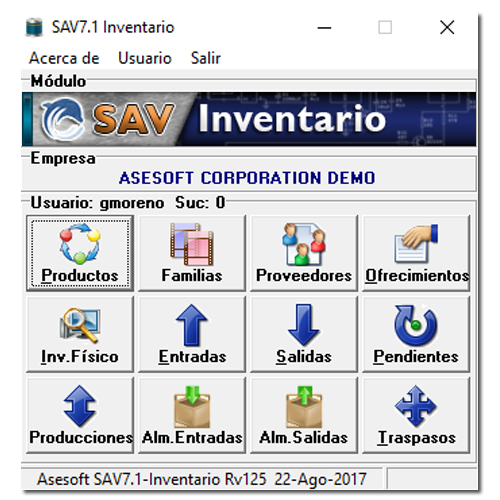Open the Usuario menu
The image size is (500, 500).
[x=145, y=58]
